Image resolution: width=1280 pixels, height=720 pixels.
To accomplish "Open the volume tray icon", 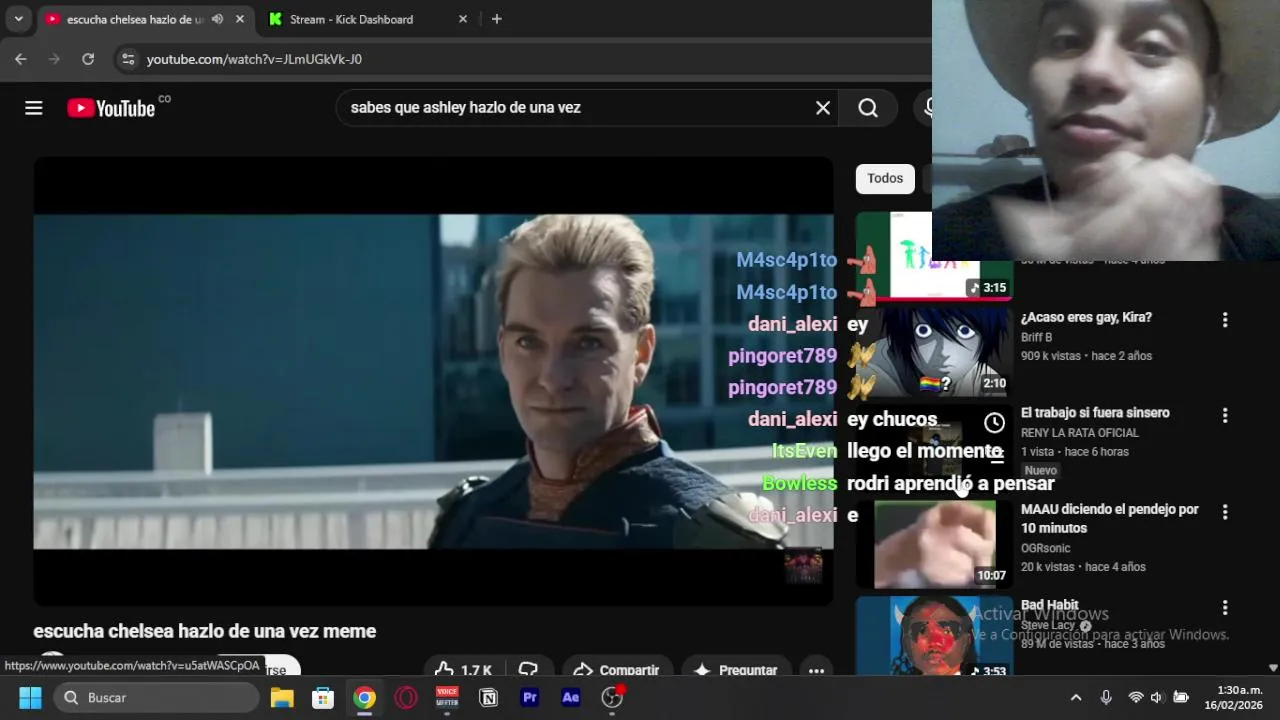I will 1157,697.
